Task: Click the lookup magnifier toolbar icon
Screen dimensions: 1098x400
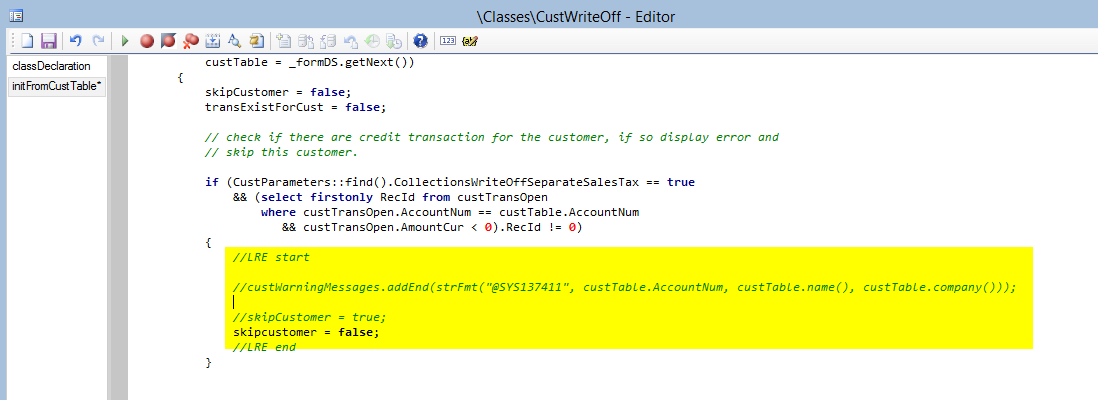Action: [234, 41]
